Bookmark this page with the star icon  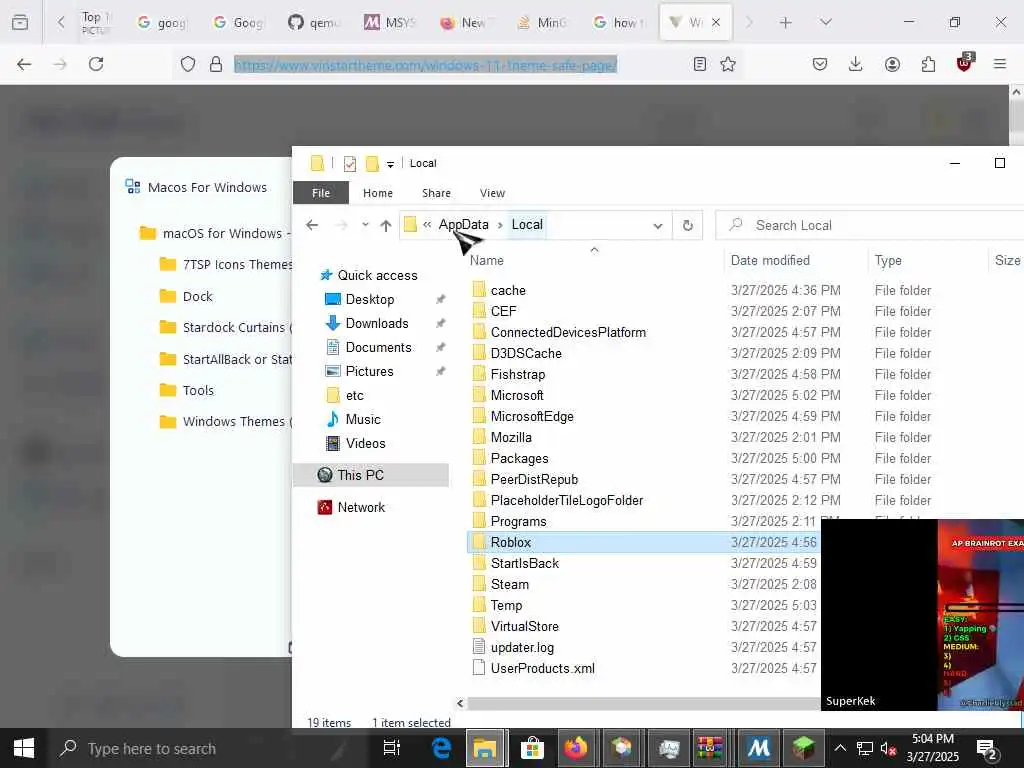tap(728, 64)
